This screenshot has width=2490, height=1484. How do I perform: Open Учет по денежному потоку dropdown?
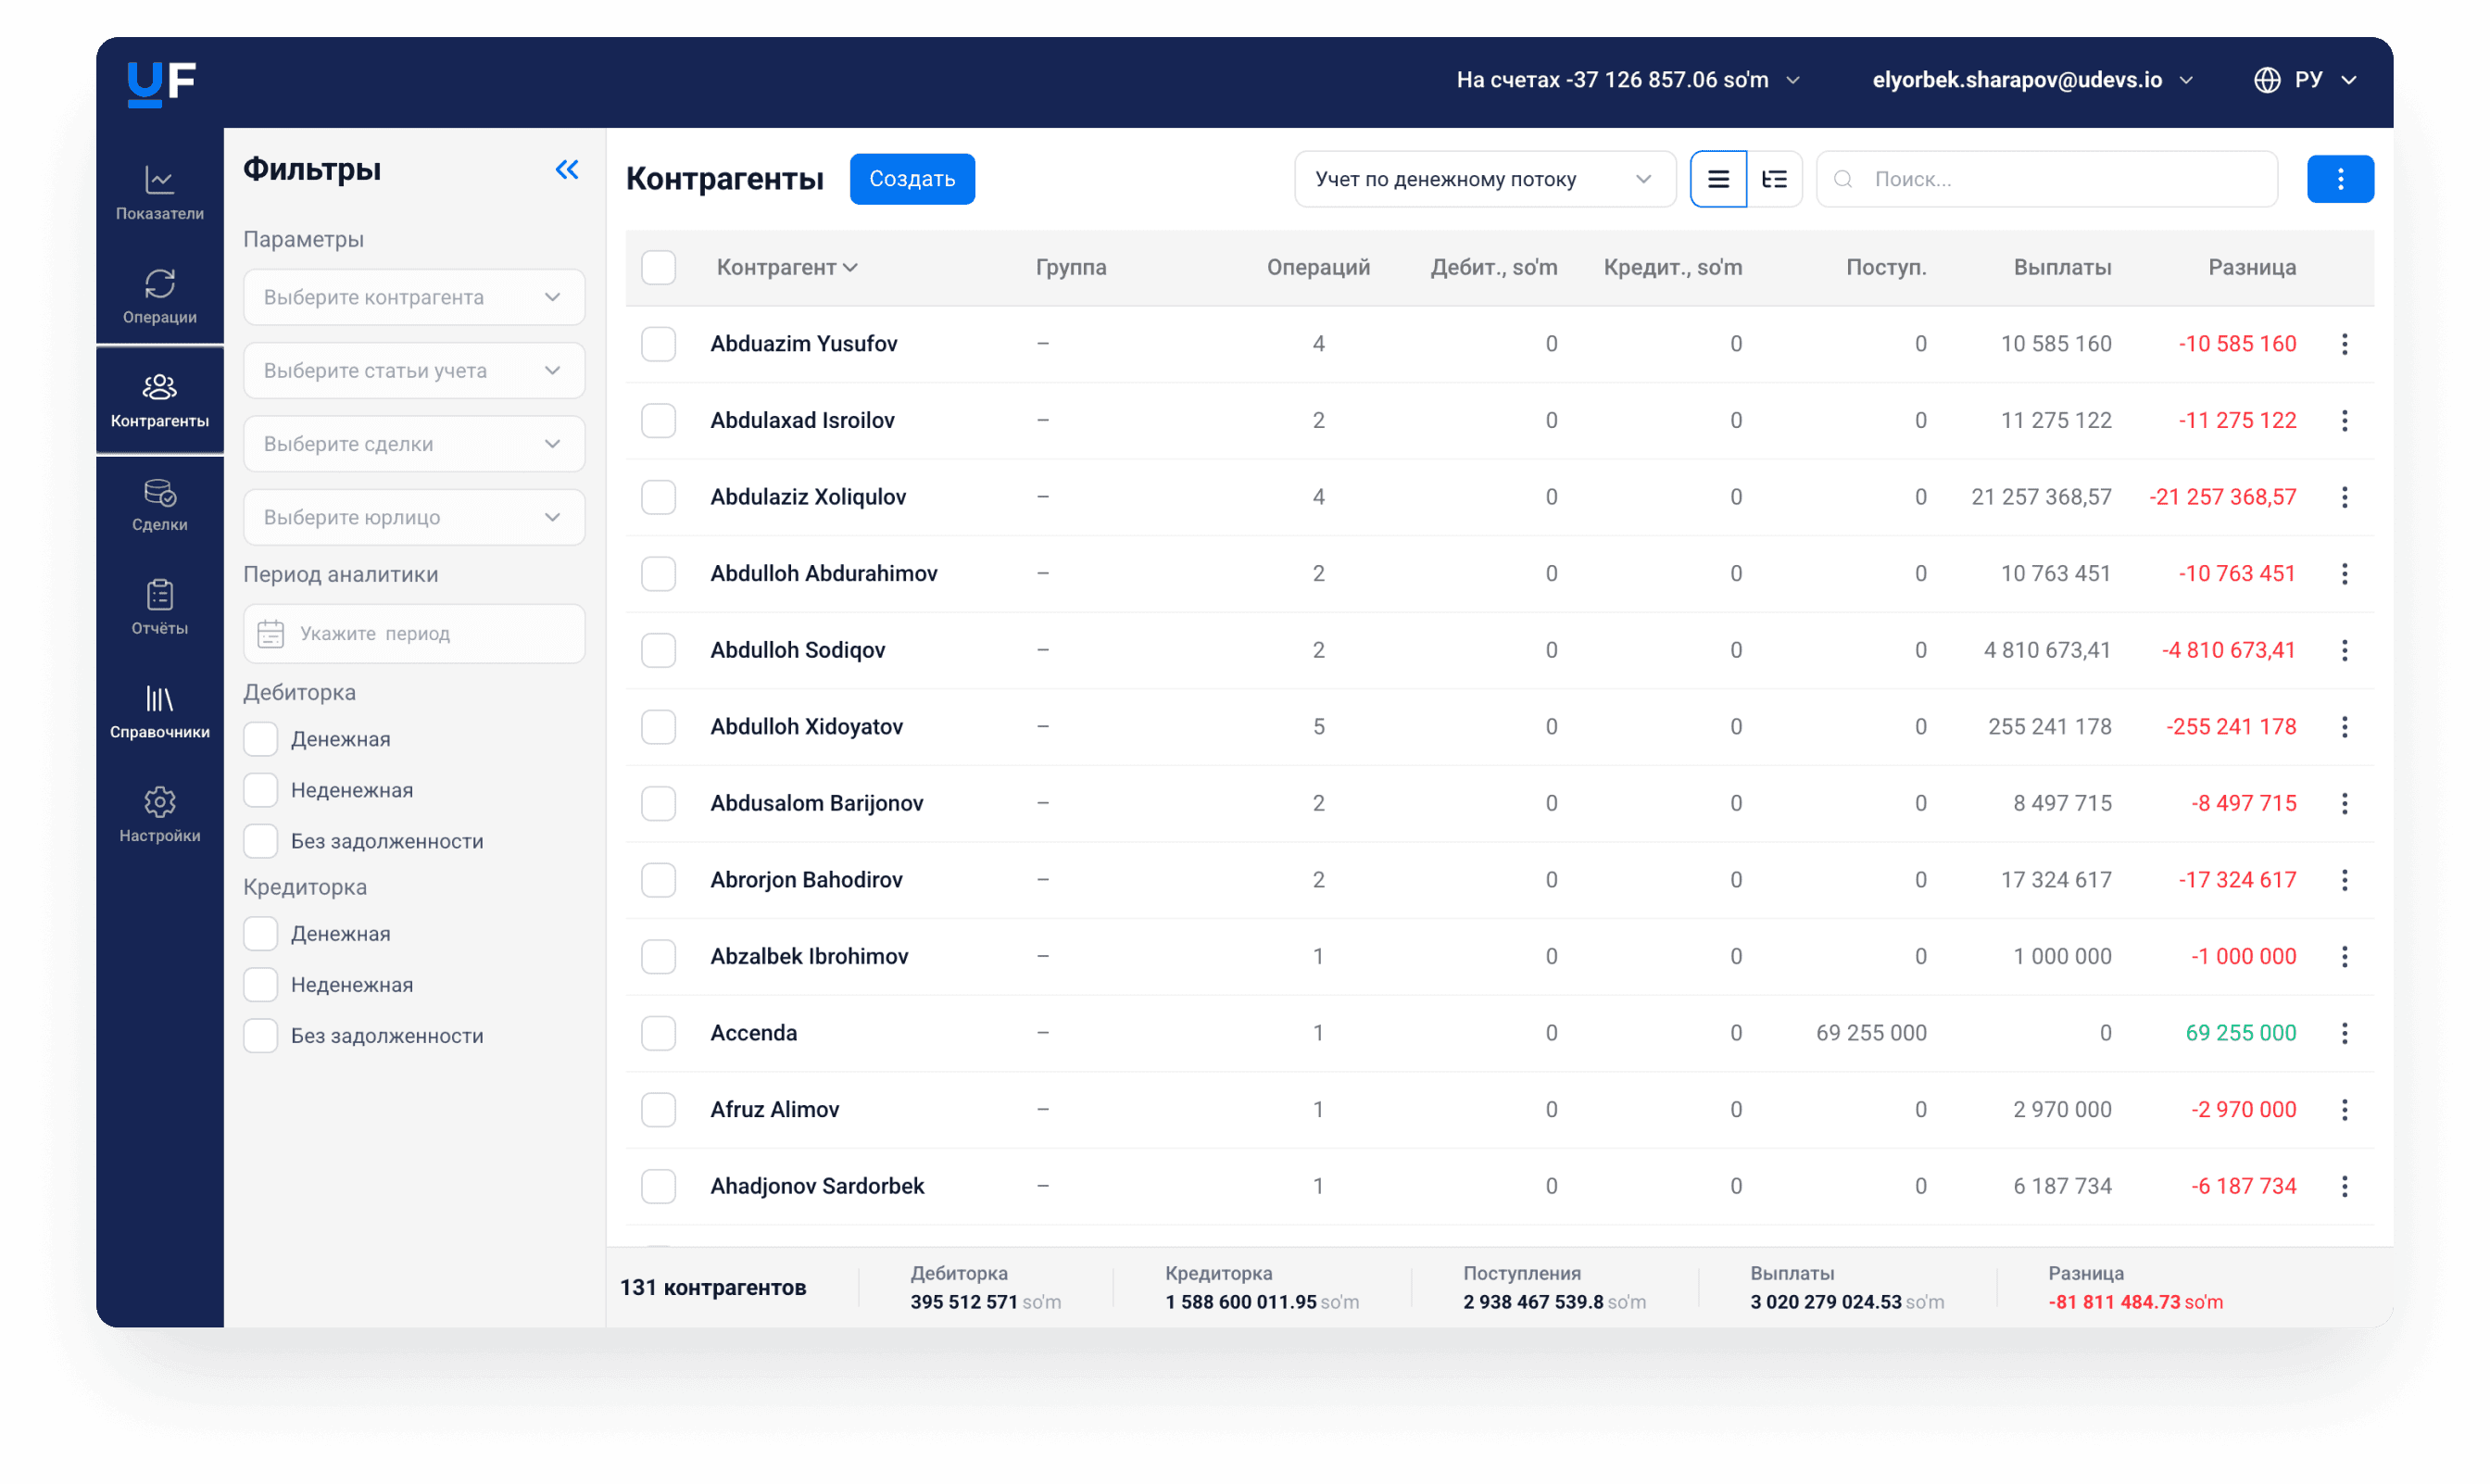coord(1485,179)
